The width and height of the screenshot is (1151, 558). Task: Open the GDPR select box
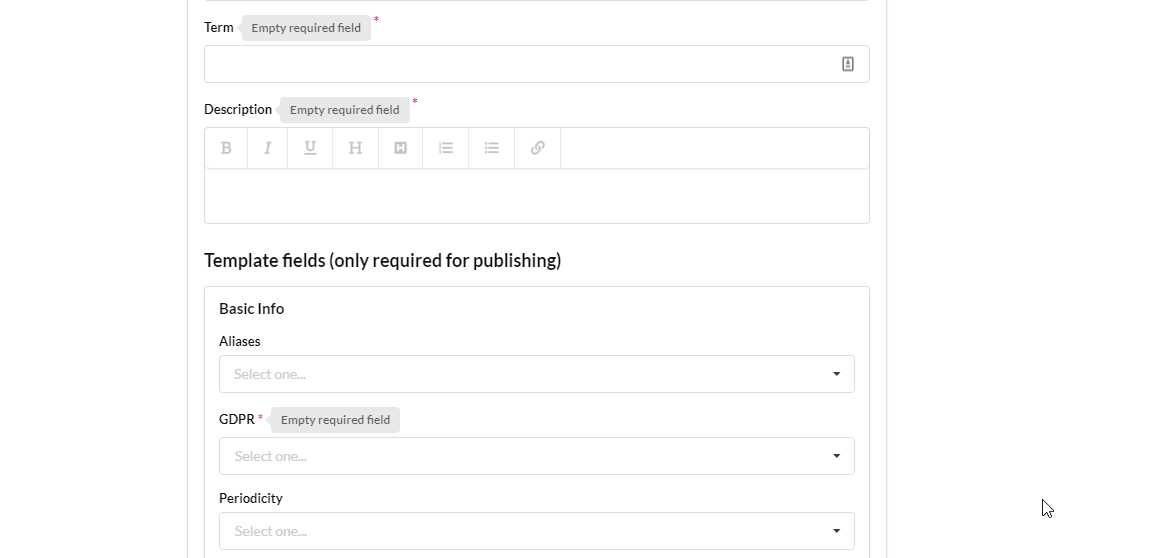pyautogui.click(x=520, y=456)
